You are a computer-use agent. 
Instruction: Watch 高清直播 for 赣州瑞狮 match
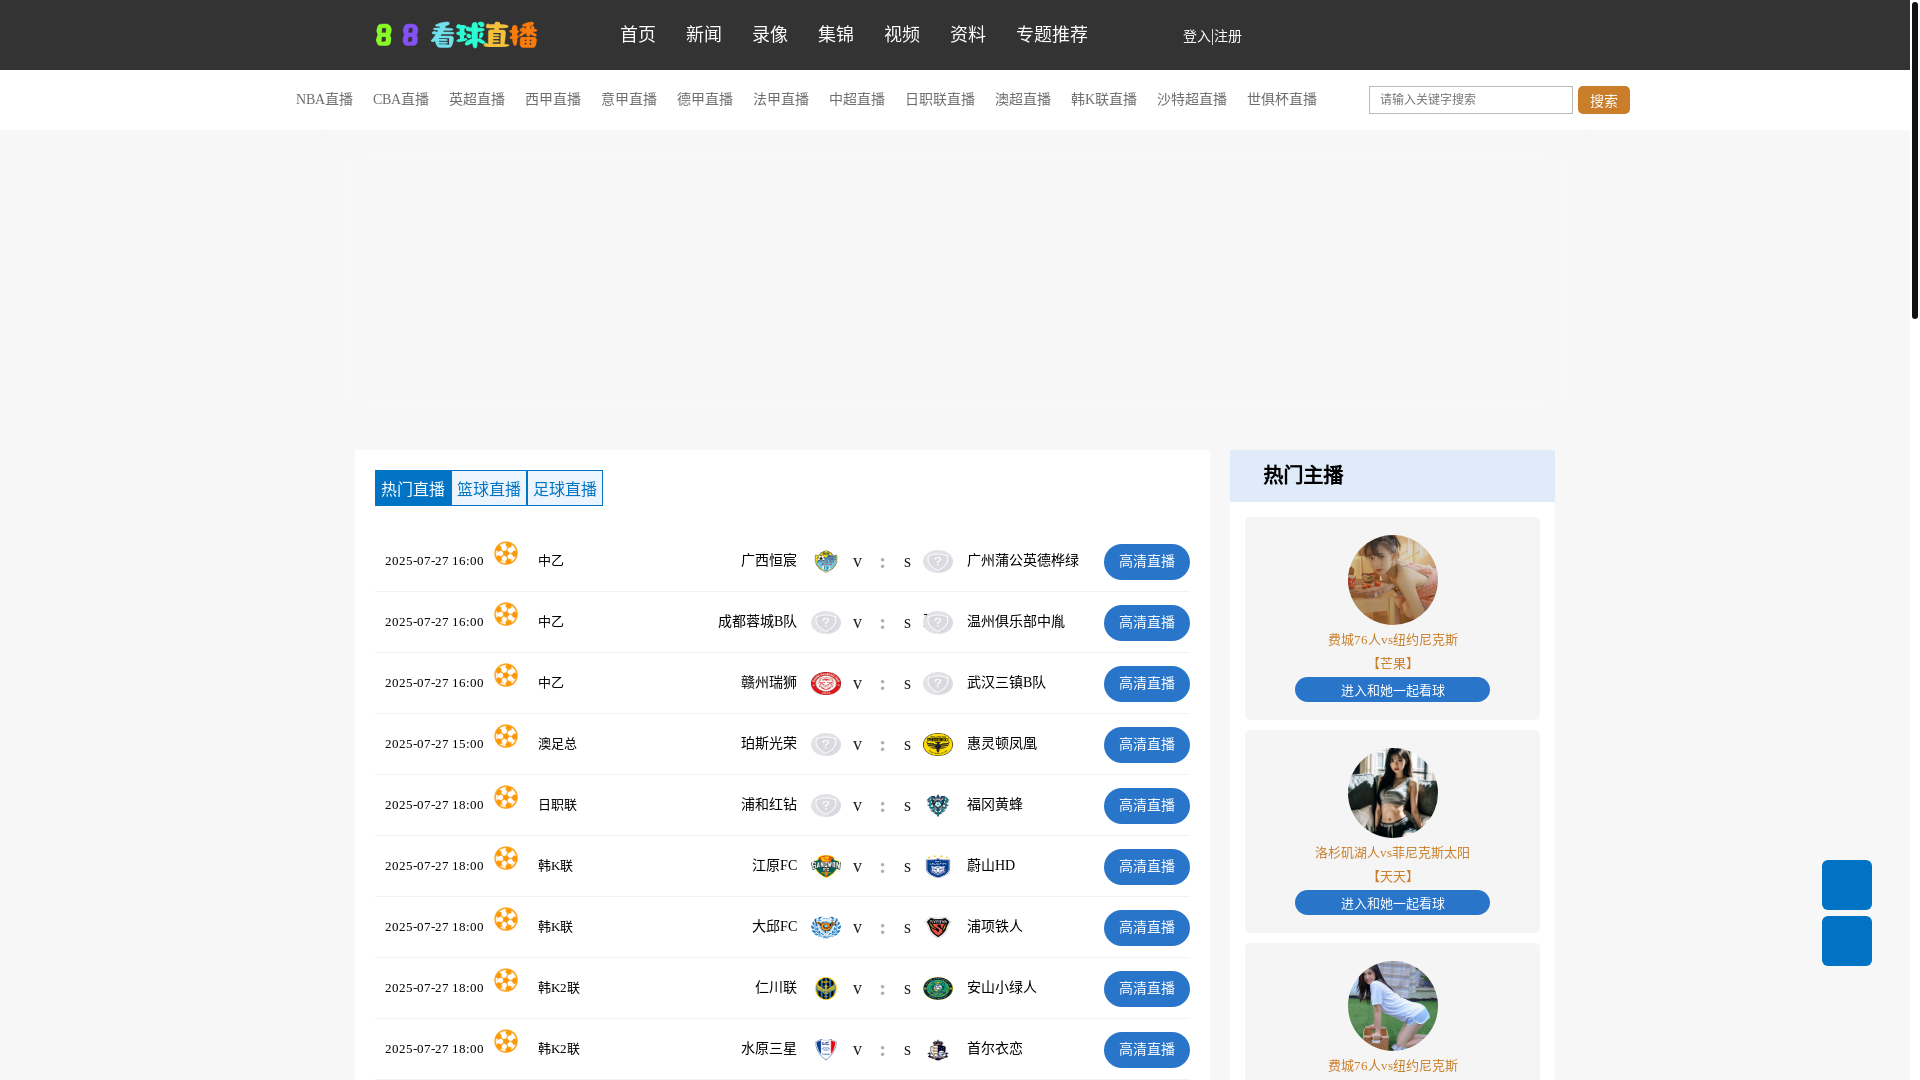pyautogui.click(x=1147, y=684)
